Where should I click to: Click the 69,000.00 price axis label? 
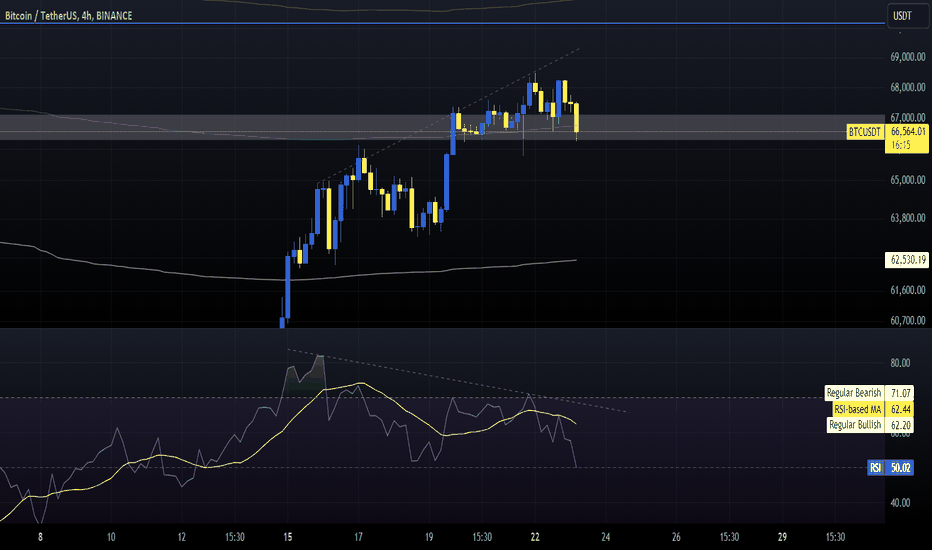tap(908, 57)
